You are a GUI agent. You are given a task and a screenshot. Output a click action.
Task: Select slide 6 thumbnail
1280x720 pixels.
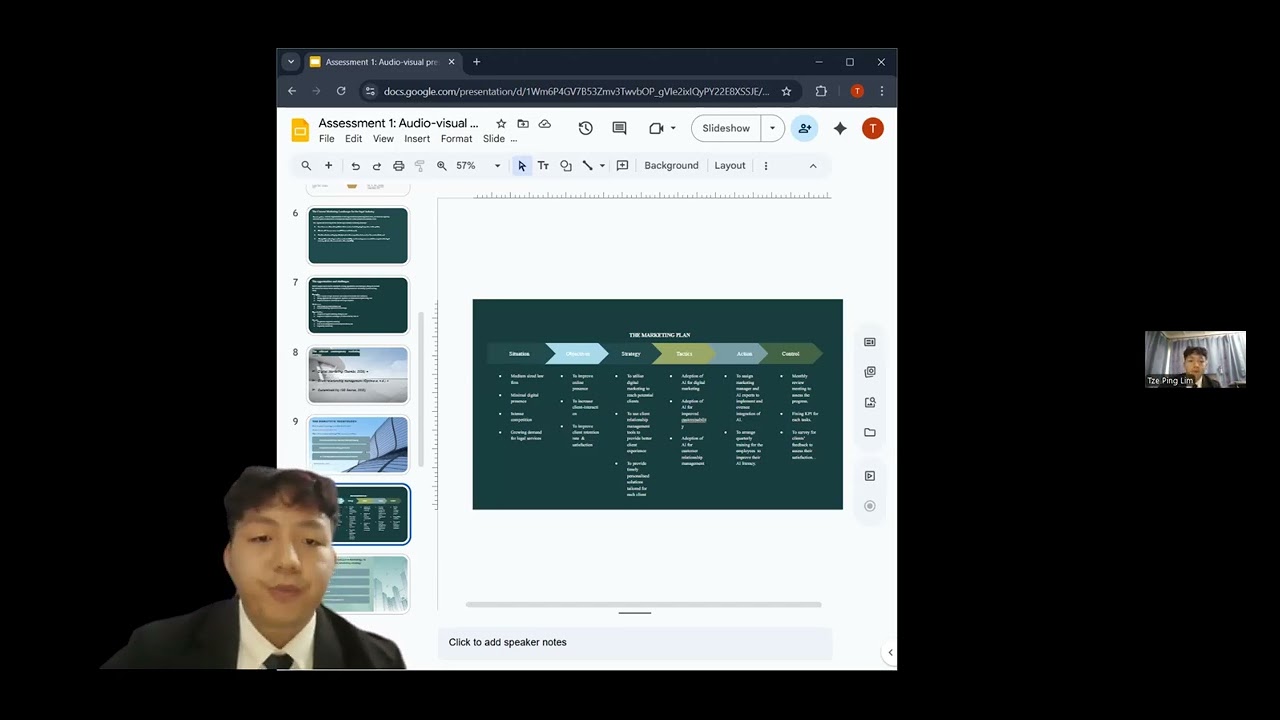coord(358,235)
